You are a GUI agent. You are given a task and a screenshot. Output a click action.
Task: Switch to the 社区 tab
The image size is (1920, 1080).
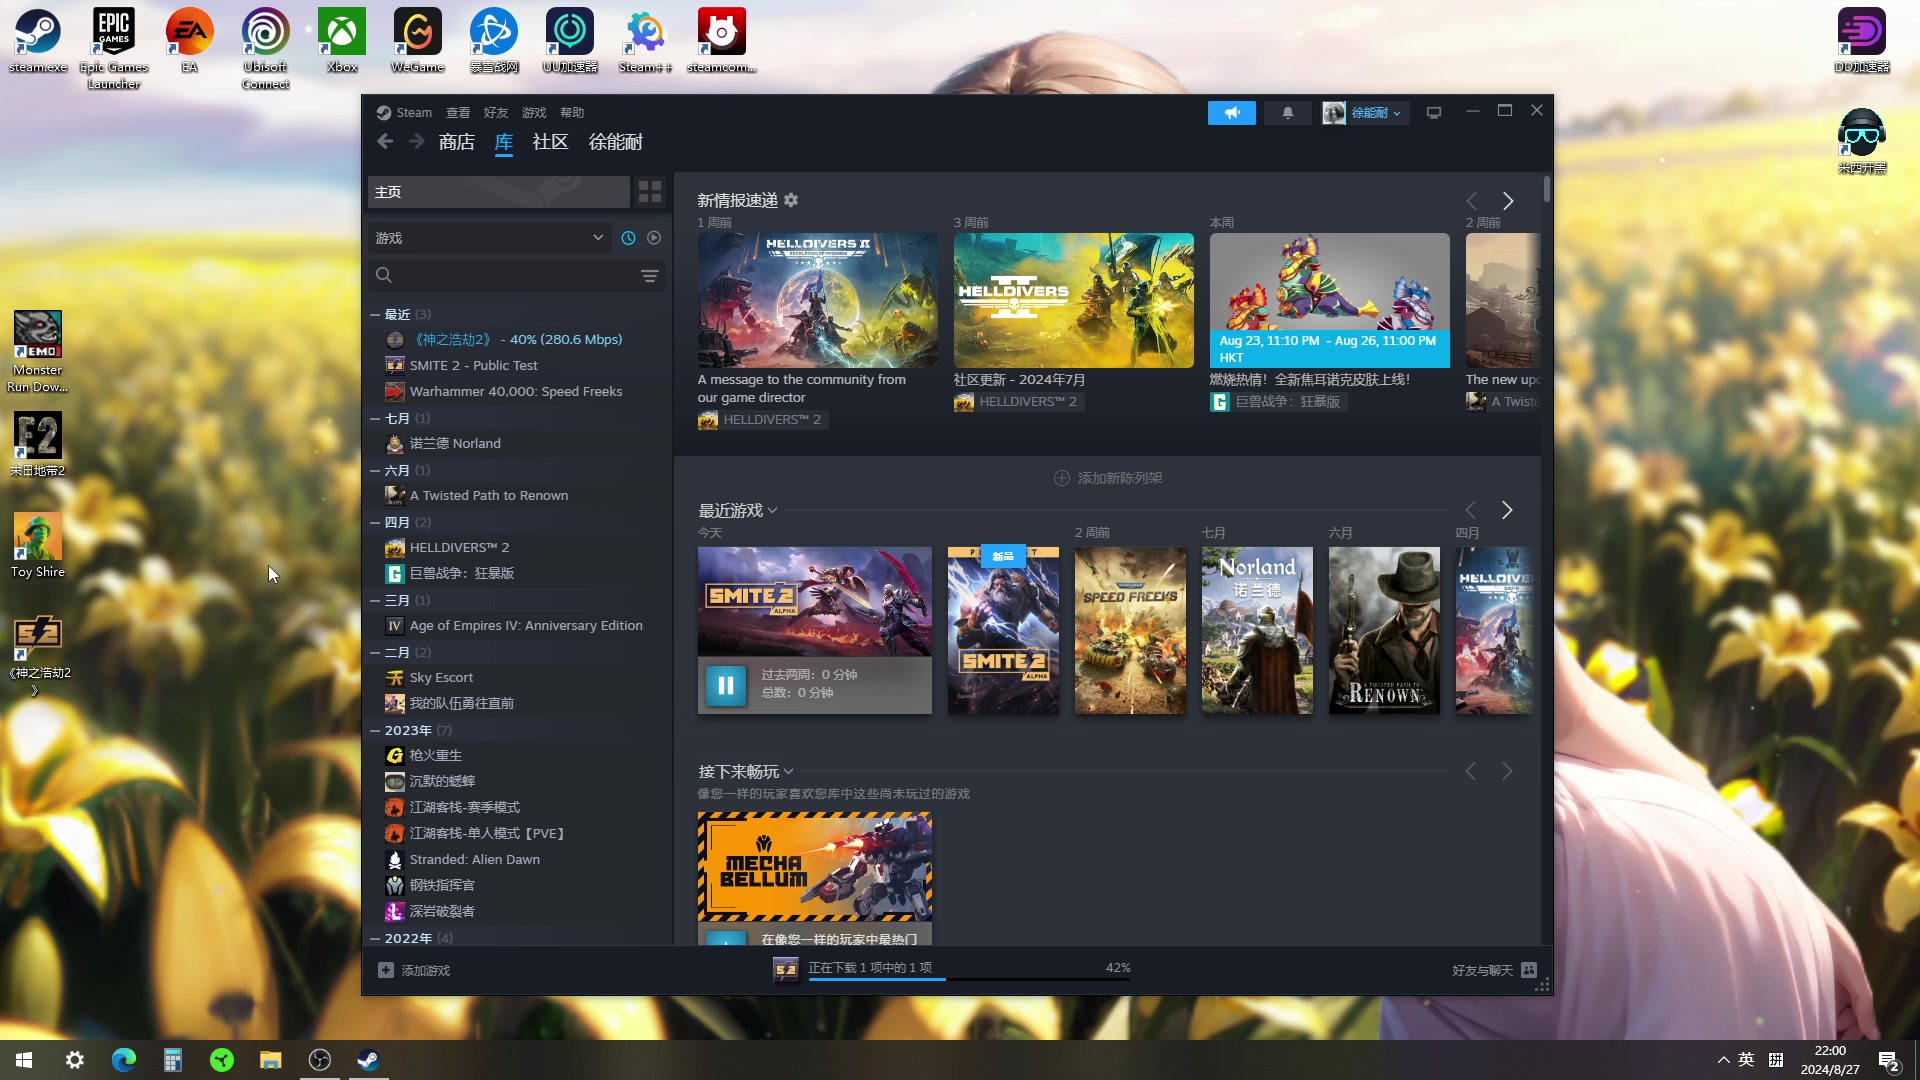[x=550, y=142]
